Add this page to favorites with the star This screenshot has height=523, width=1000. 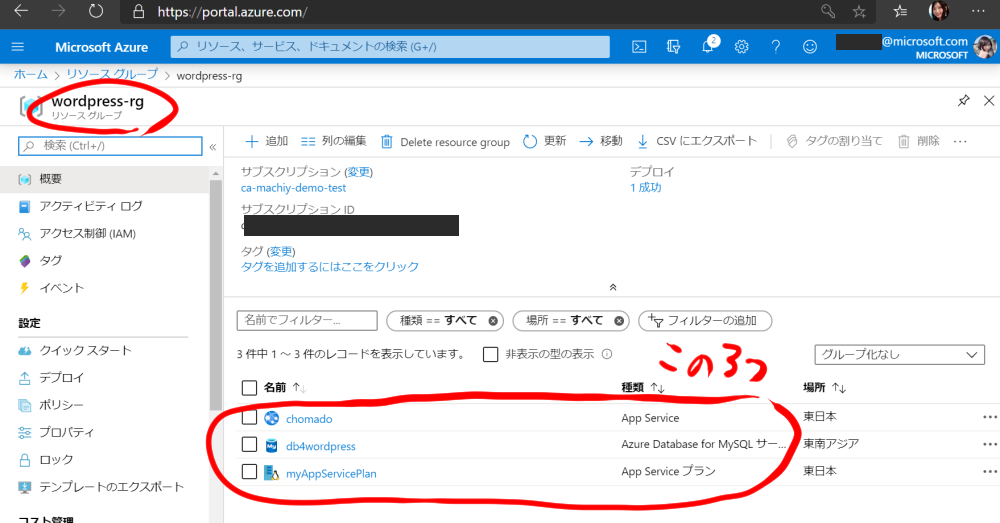[x=859, y=11]
